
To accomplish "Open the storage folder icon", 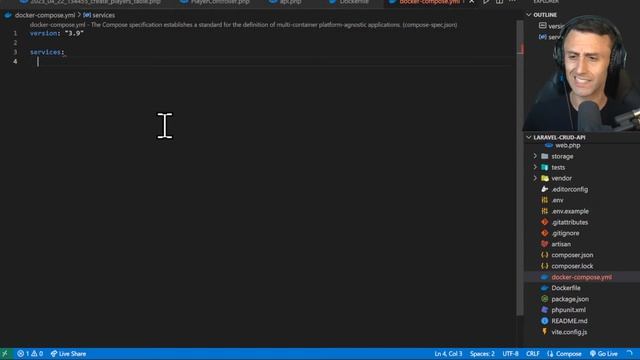I will 544,156.
